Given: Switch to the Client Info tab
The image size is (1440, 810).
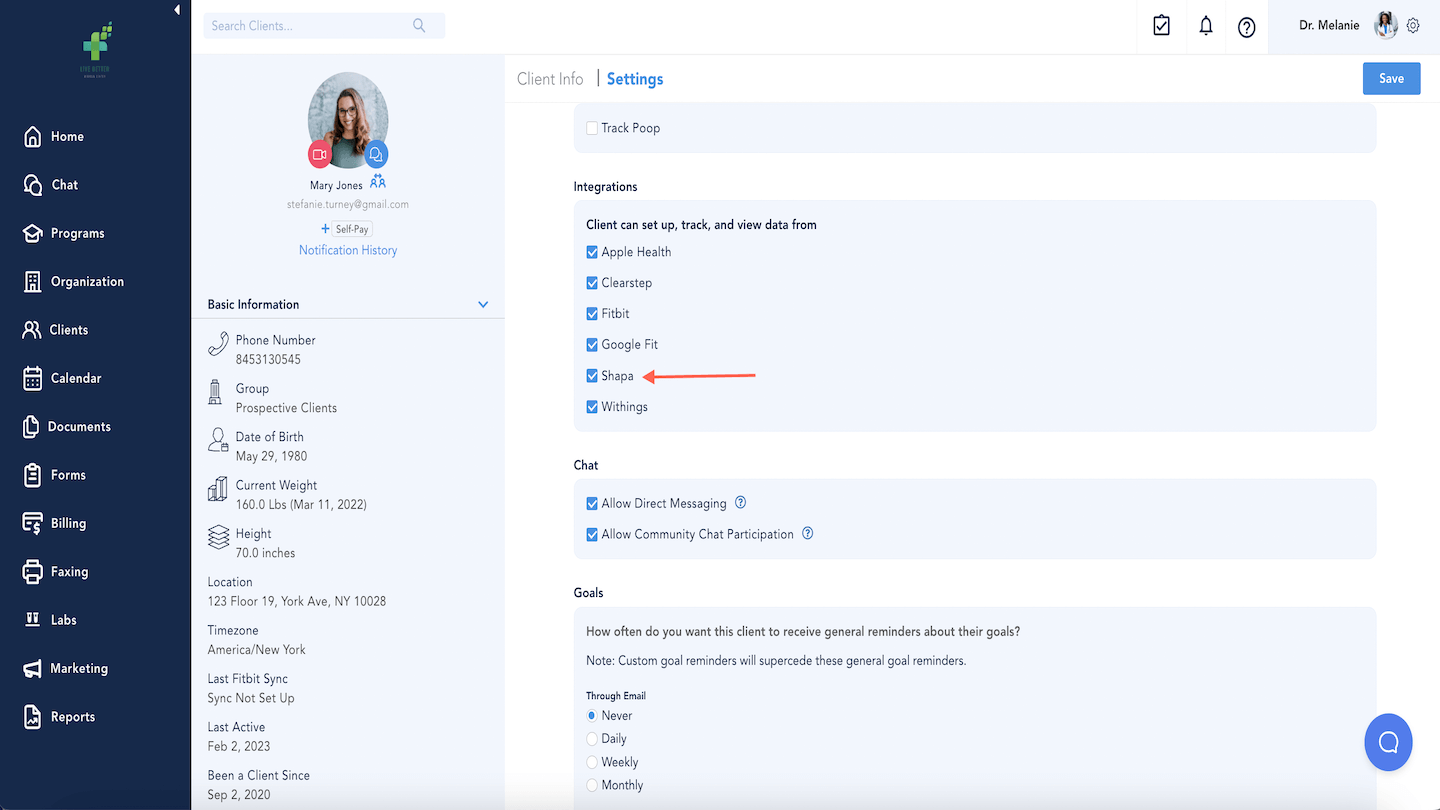Looking at the screenshot, I should pyautogui.click(x=550, y=79).
